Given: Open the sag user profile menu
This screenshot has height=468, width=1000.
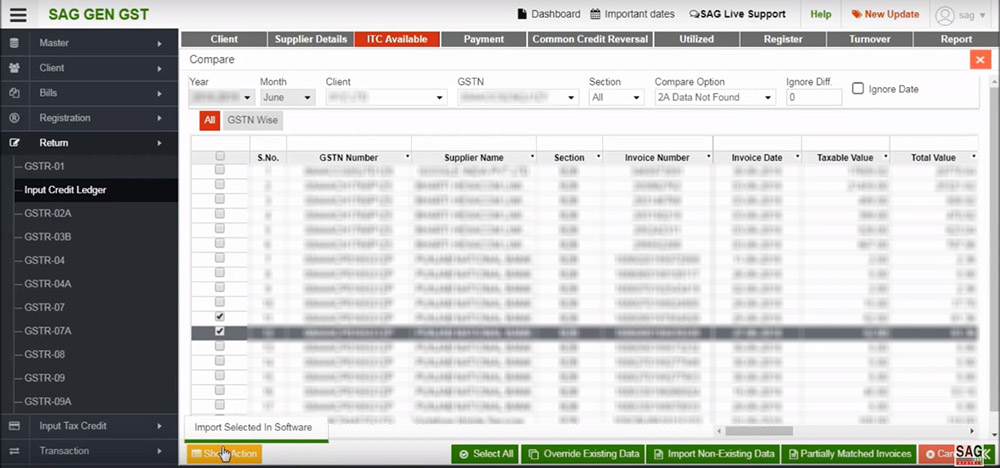Looking at the screenshot, I should pyautogui.click(x=960, y=15).
